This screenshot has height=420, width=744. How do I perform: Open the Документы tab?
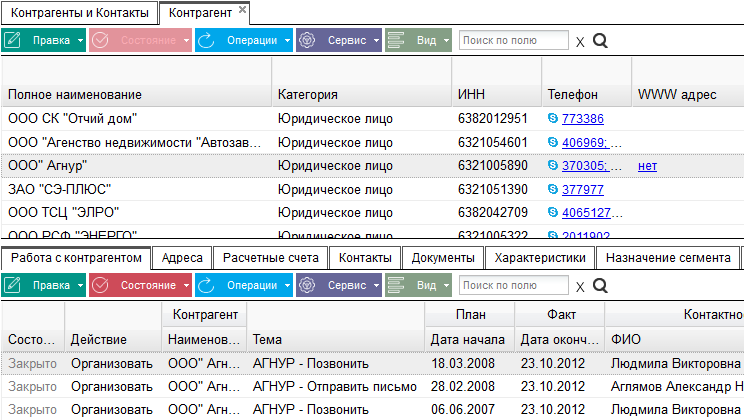443,258
